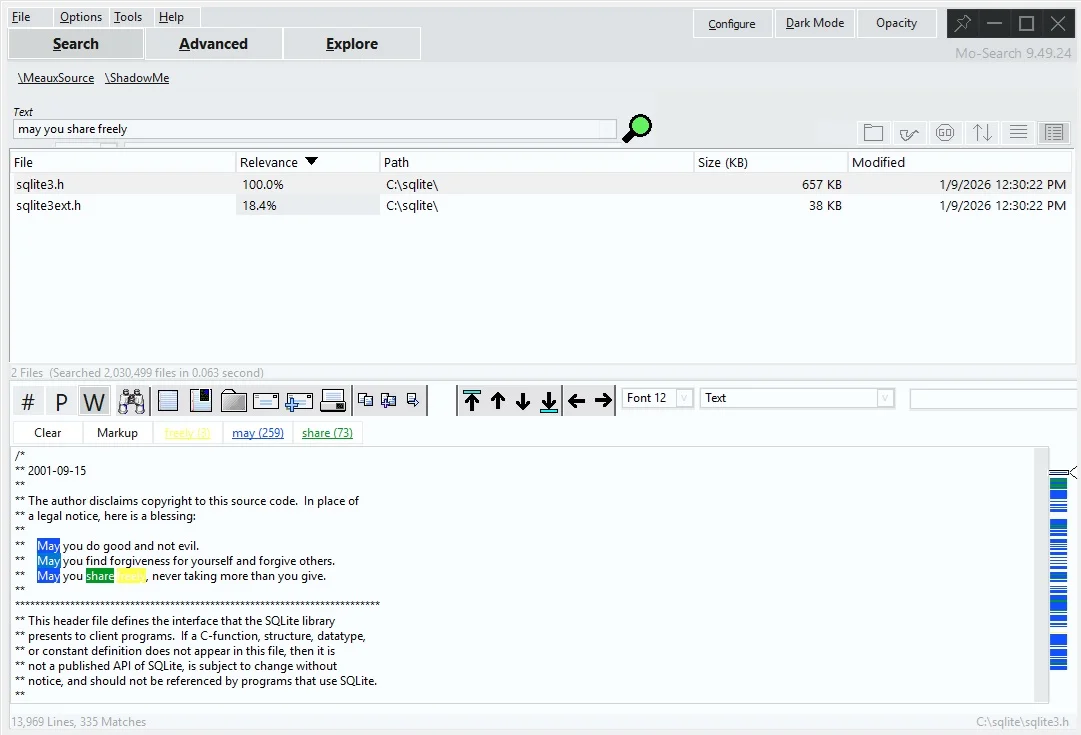Open the Relevance column sort dropdown
The height and width of the screenshot is (735, 1081).
tap(310, 161)
